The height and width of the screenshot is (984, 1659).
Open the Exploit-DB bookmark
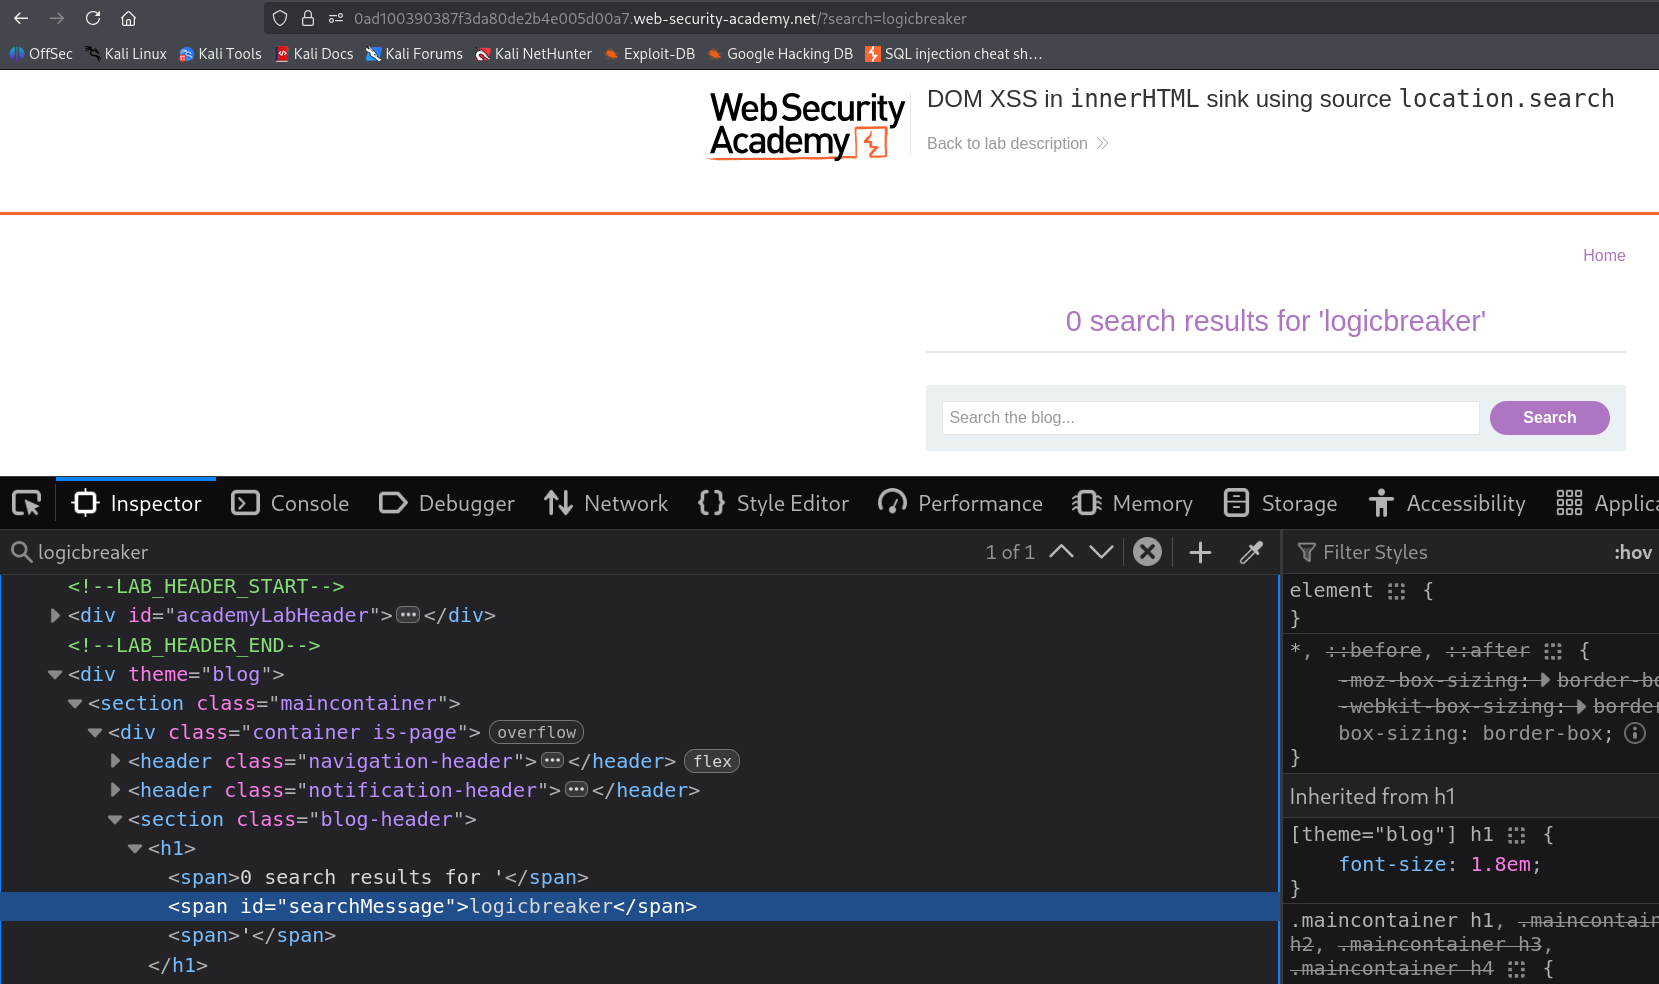(649, 54)
